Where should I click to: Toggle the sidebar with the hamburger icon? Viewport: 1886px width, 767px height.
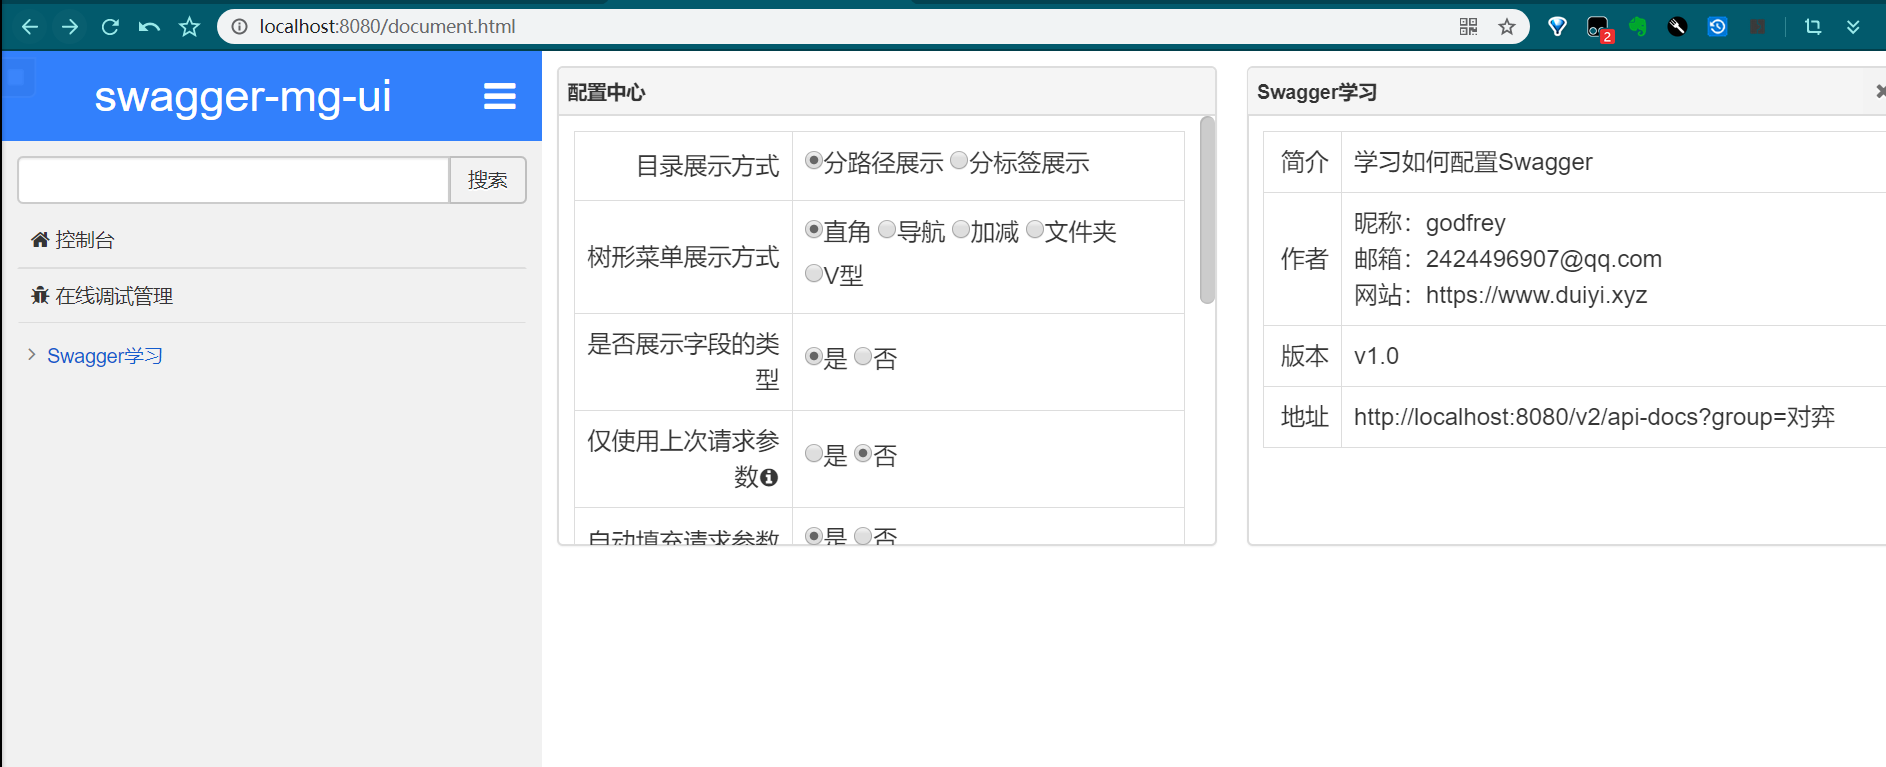point(500,96)
